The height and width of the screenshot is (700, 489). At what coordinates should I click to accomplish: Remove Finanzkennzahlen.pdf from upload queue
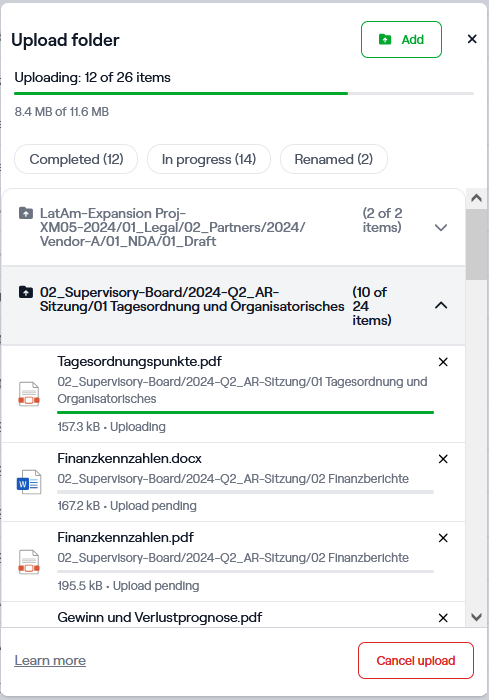[x=443, y=538]
